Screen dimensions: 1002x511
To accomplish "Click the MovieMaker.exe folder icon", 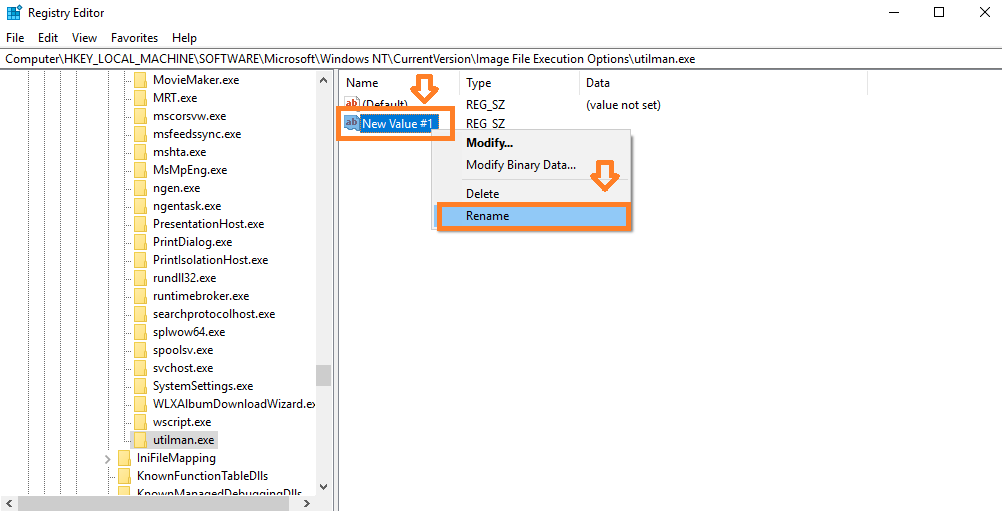I will (140, 80).
